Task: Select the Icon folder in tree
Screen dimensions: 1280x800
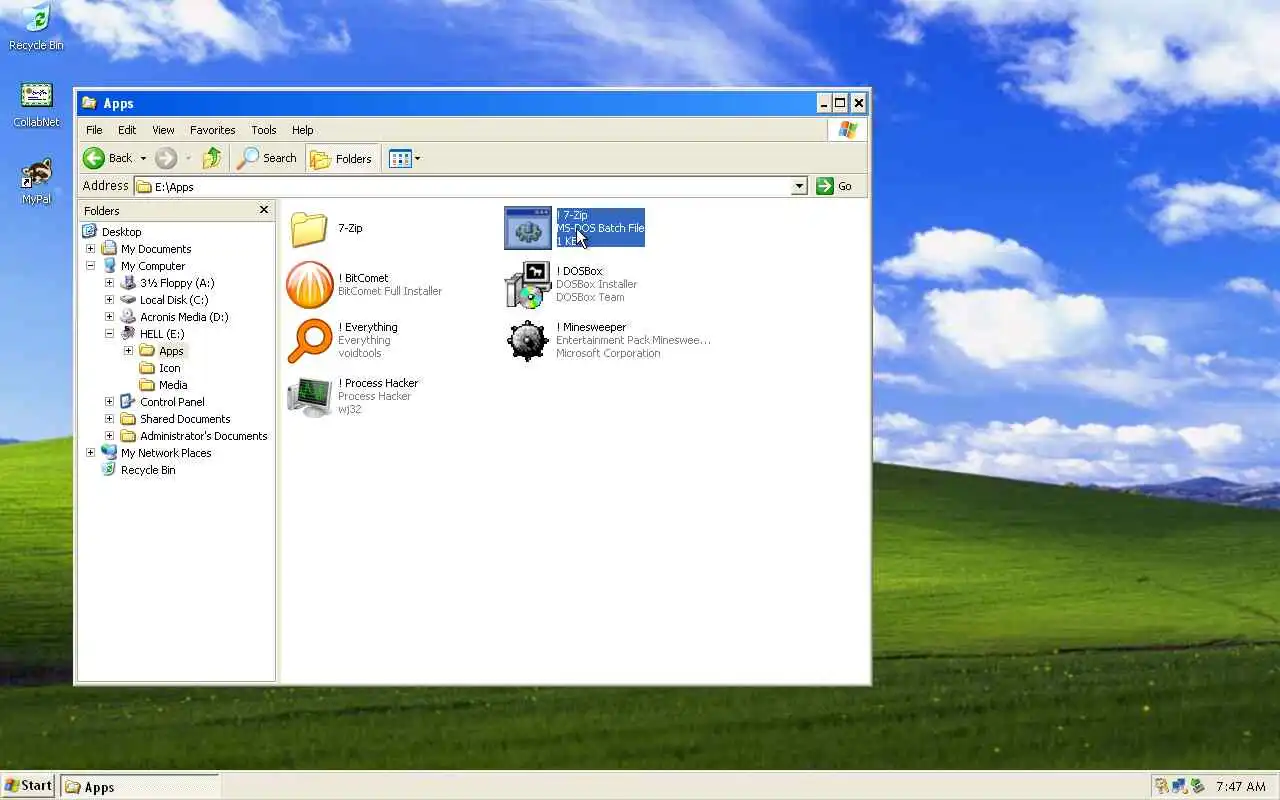Action: click(x=169, y=368)
